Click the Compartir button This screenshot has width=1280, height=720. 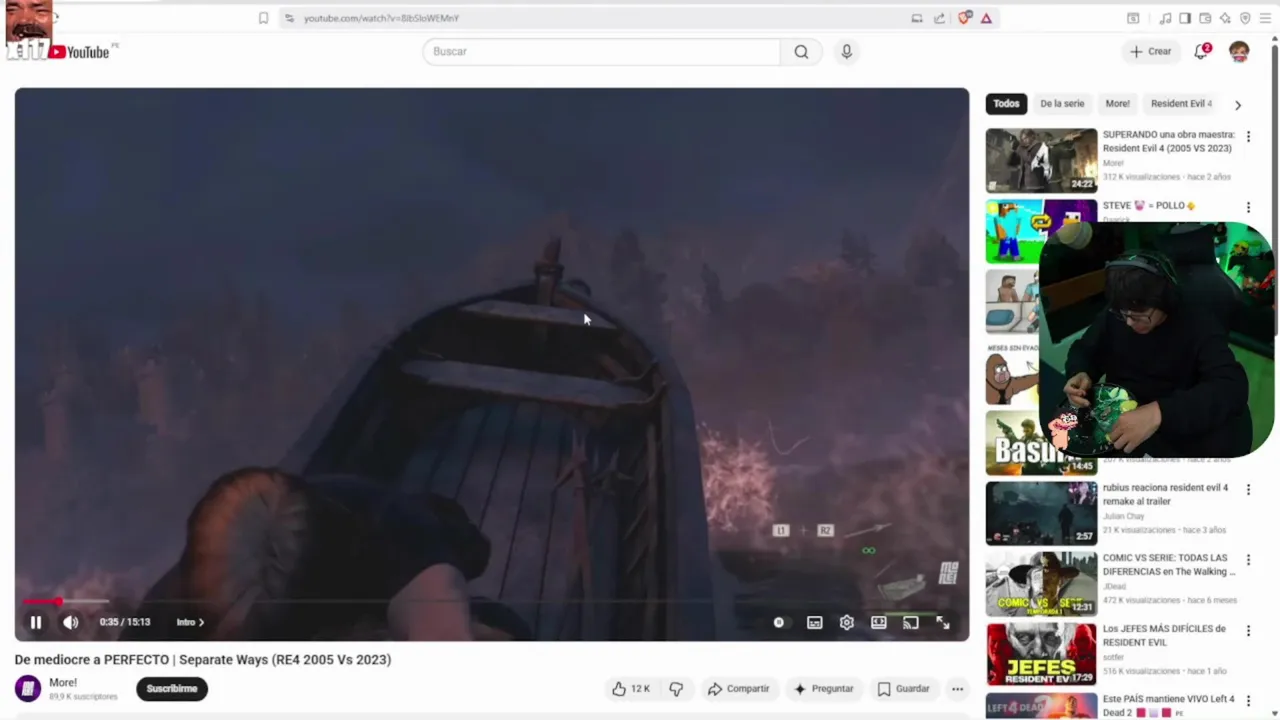pos(739,688)
